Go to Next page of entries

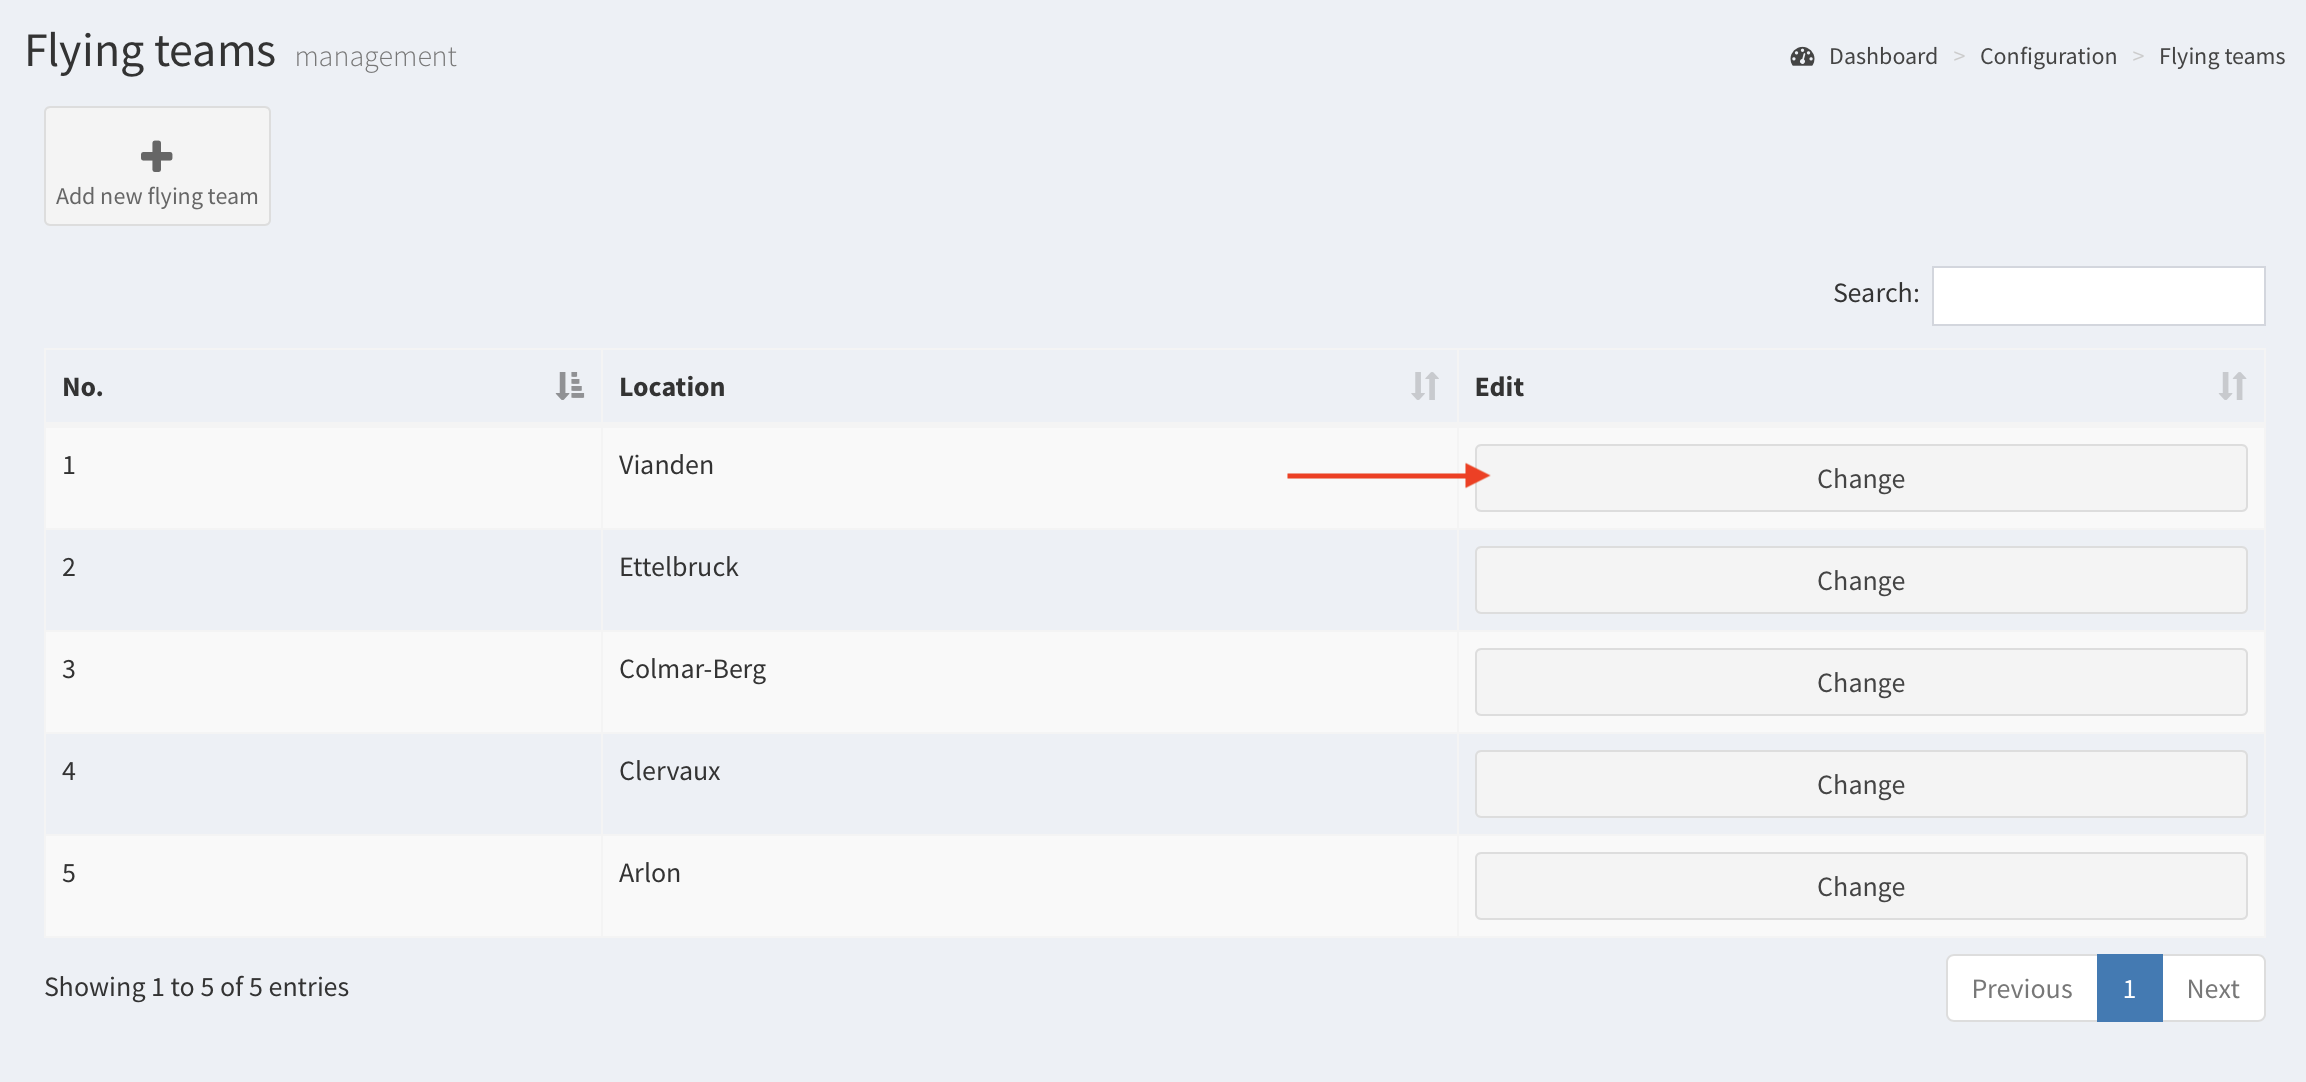click(2212, 988)
